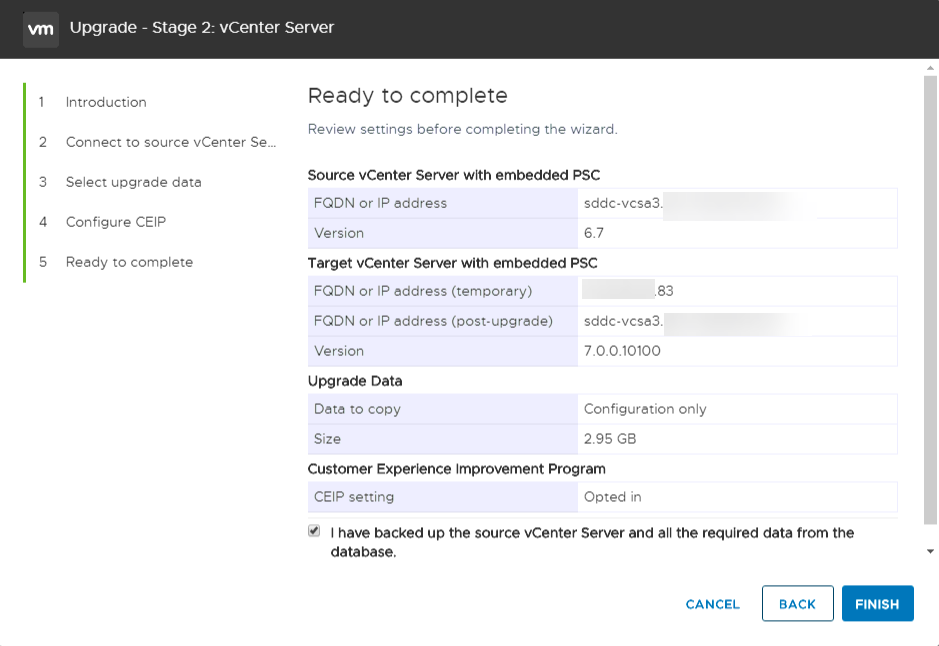Click the source FQDN value sddc-vcsa3
This screenshot has height=646, width=939.
point(623,203)
